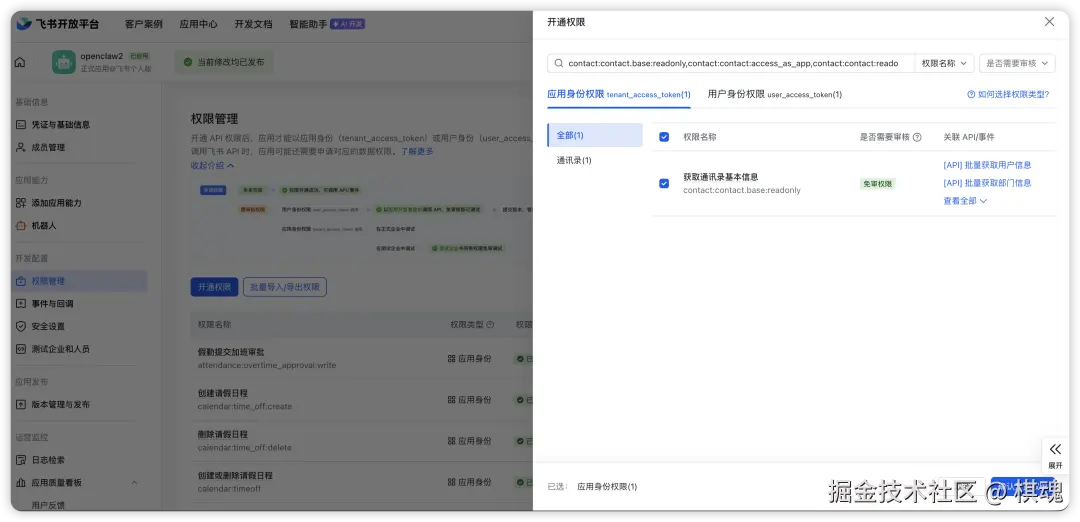
Task: Click the 创建请假日程 permission row
Action: tap(362, 399)
